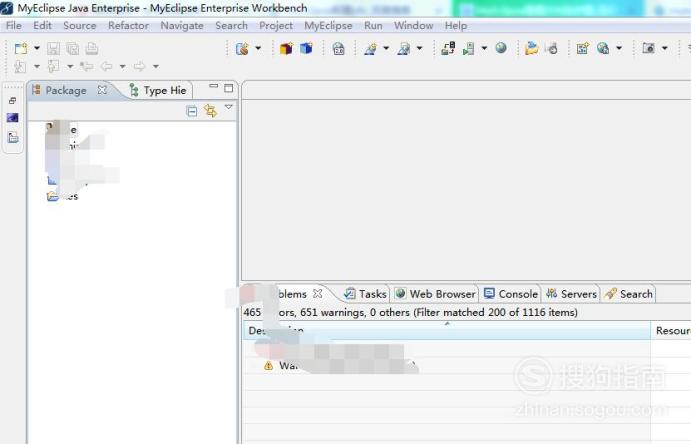Switch to the Type Hierarchy tab
Screen dimensions: 691x444
[x=158, y=90]
